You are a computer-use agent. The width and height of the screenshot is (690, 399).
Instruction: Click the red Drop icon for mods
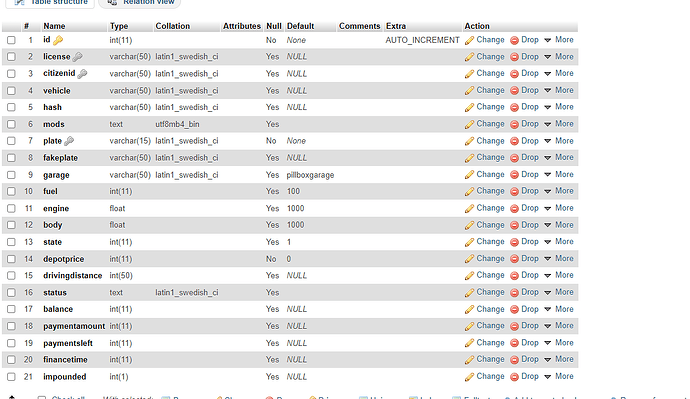click(514, 124)
